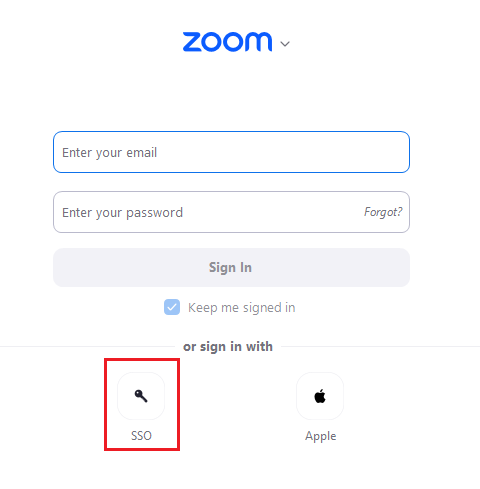The height and width of the screenshot is (489, 480).
Task: Click the Apple logo icon
Action: [x=320, y=396]
